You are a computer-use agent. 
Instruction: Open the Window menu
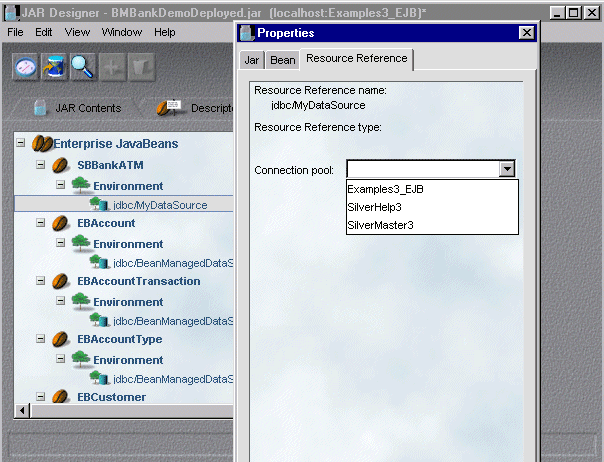[x=122, y=32]
